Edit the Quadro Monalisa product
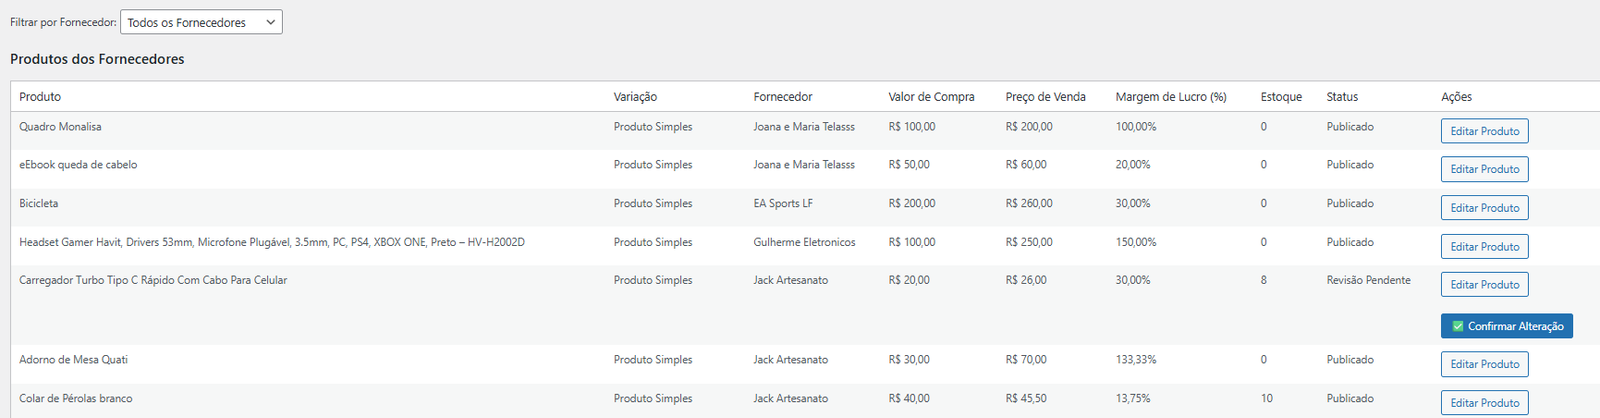Image resolution: width=1600 pixels, height=418 pixels. pos(1485,131)
